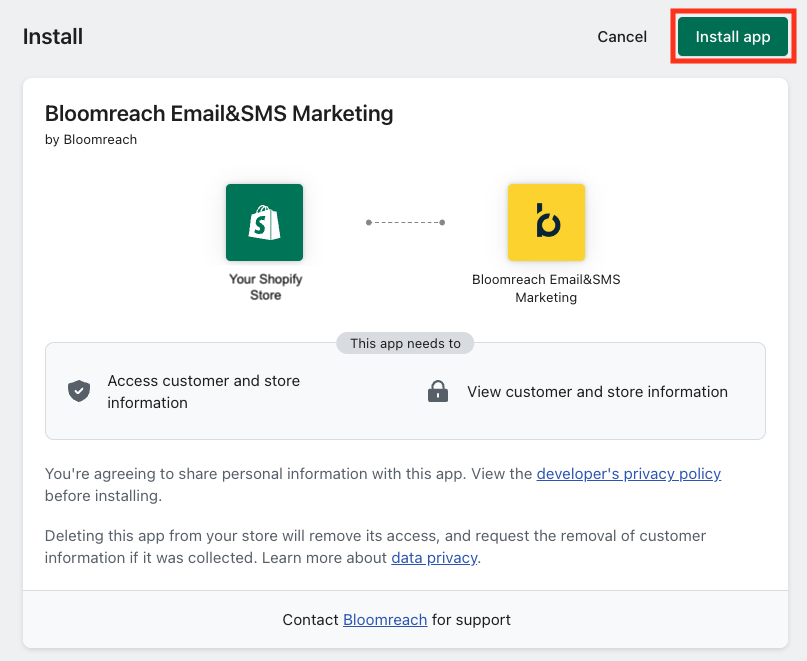Click the 'Install' page title
Image resolution: width=807 pixels, height=661 pixels.
pos(53,37)
